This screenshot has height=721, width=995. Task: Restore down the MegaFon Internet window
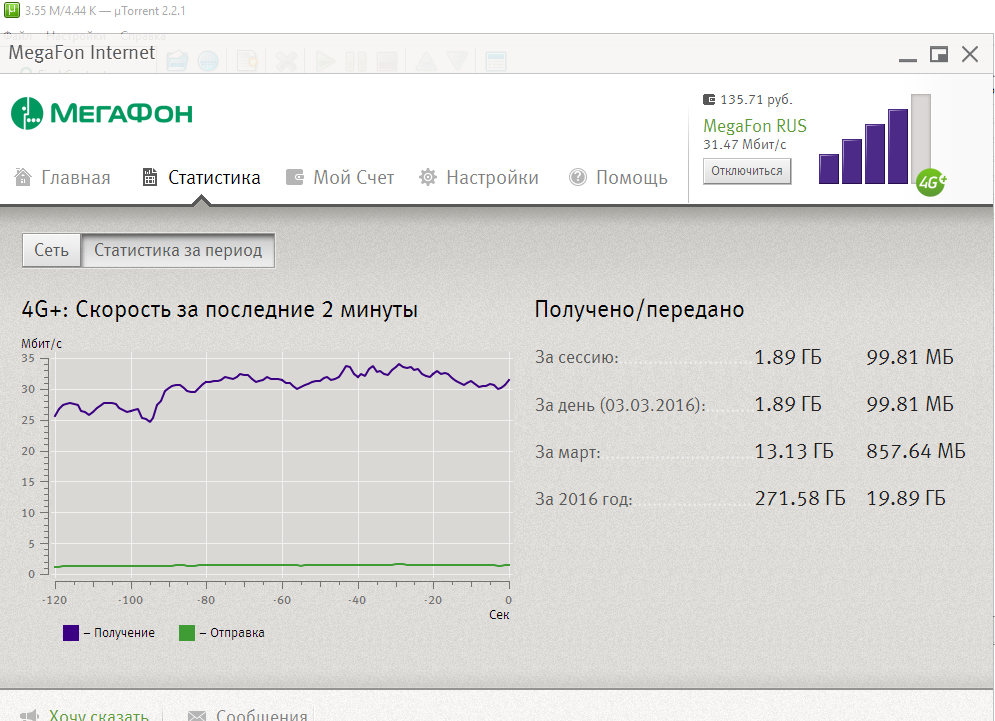tap(939, 55)
